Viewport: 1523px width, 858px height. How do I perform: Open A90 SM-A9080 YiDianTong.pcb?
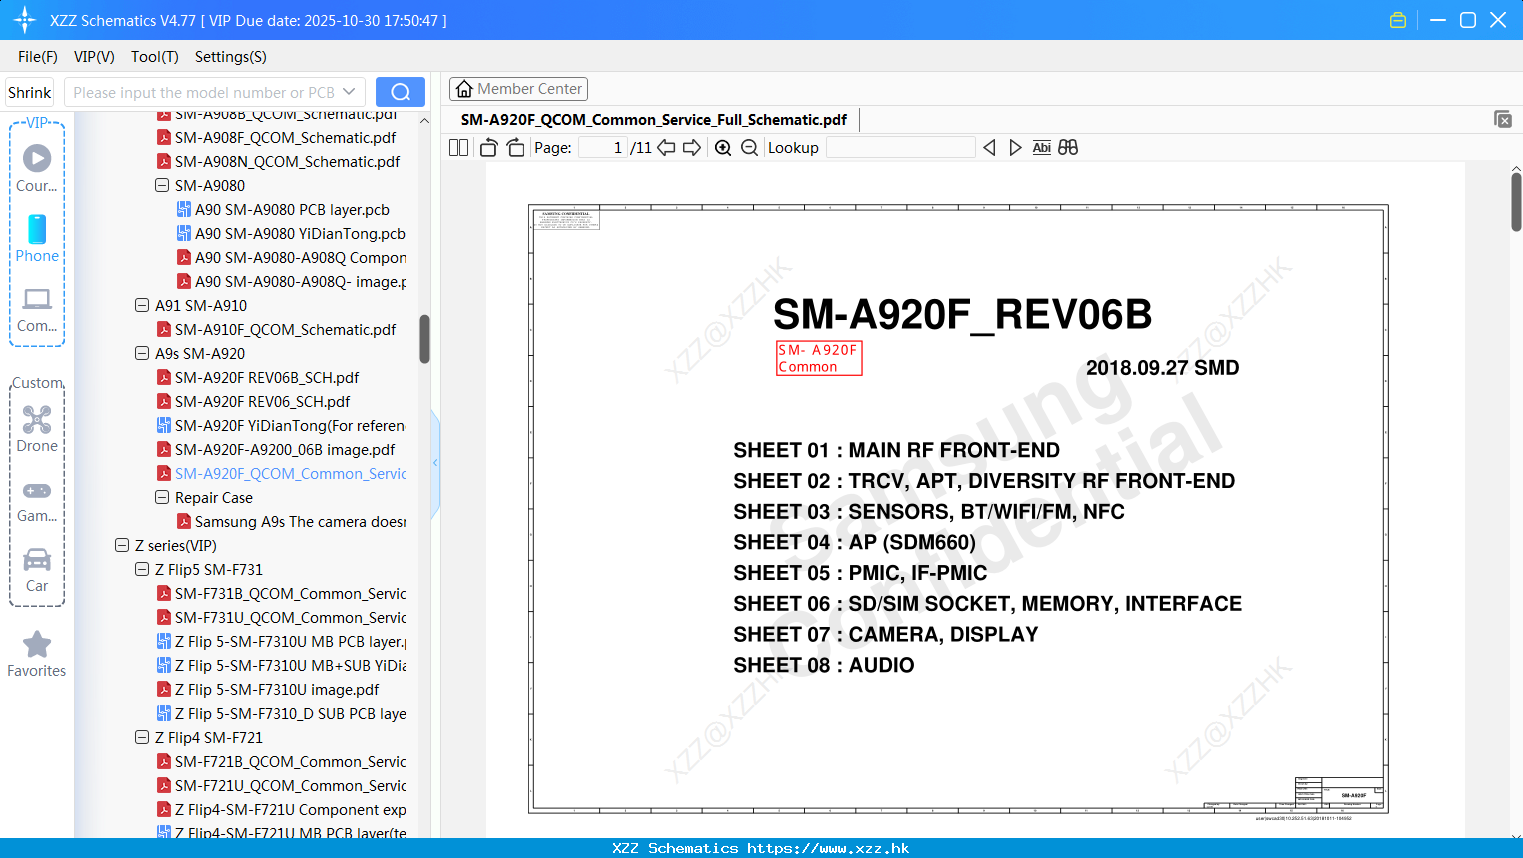pos(300,233)
